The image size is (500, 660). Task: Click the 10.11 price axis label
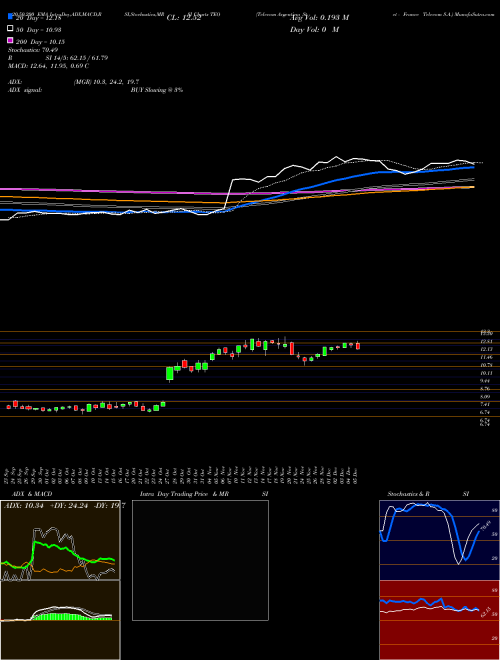click(486, 373)
